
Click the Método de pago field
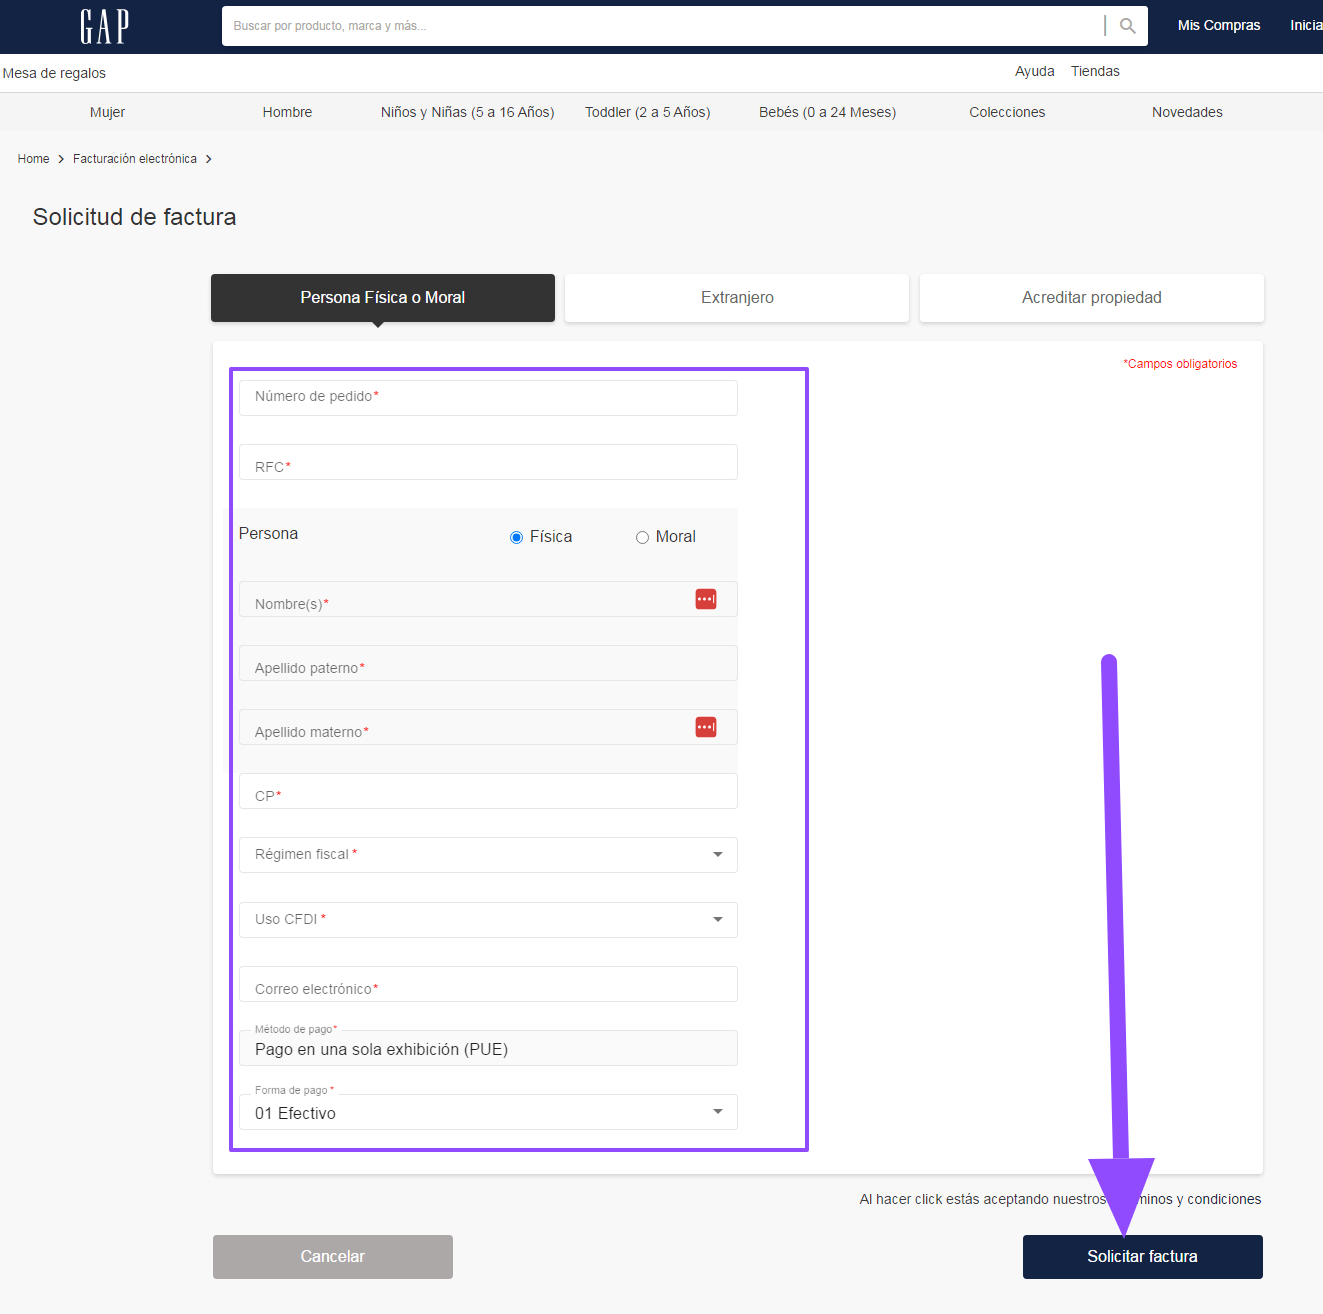tap(488, 1048)
